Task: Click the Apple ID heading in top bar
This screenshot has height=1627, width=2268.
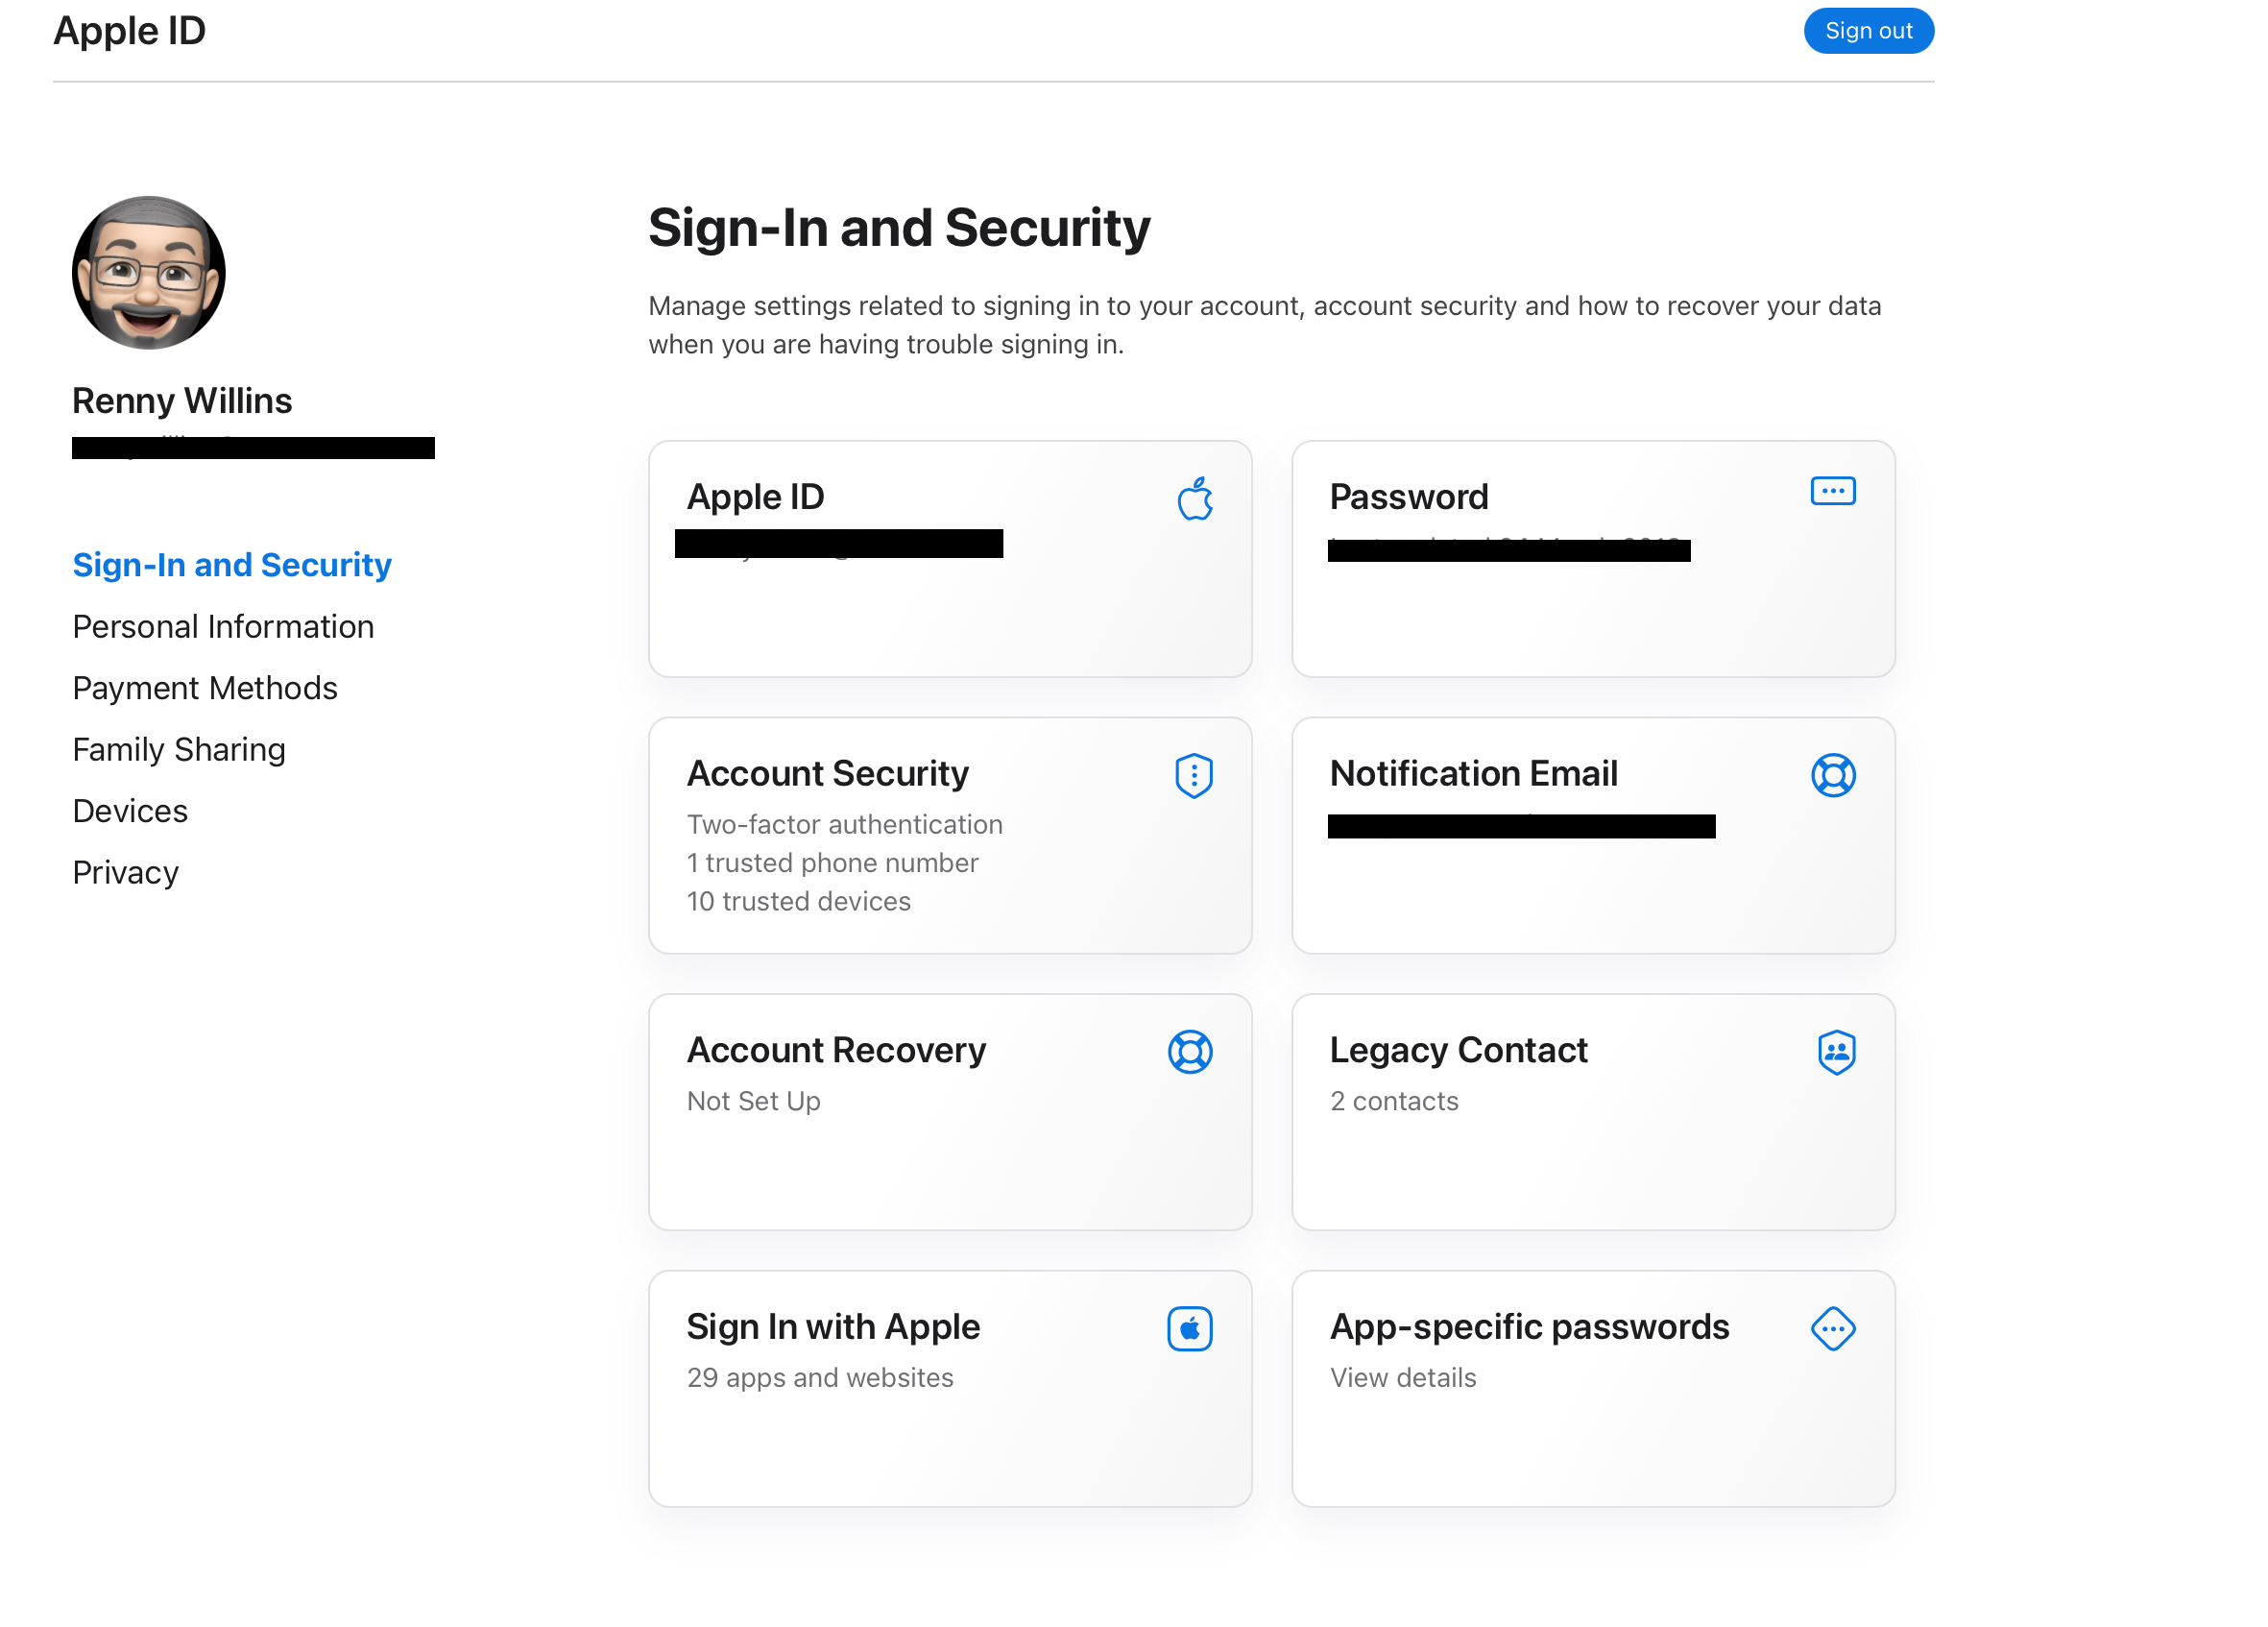Action: (129, 31)
